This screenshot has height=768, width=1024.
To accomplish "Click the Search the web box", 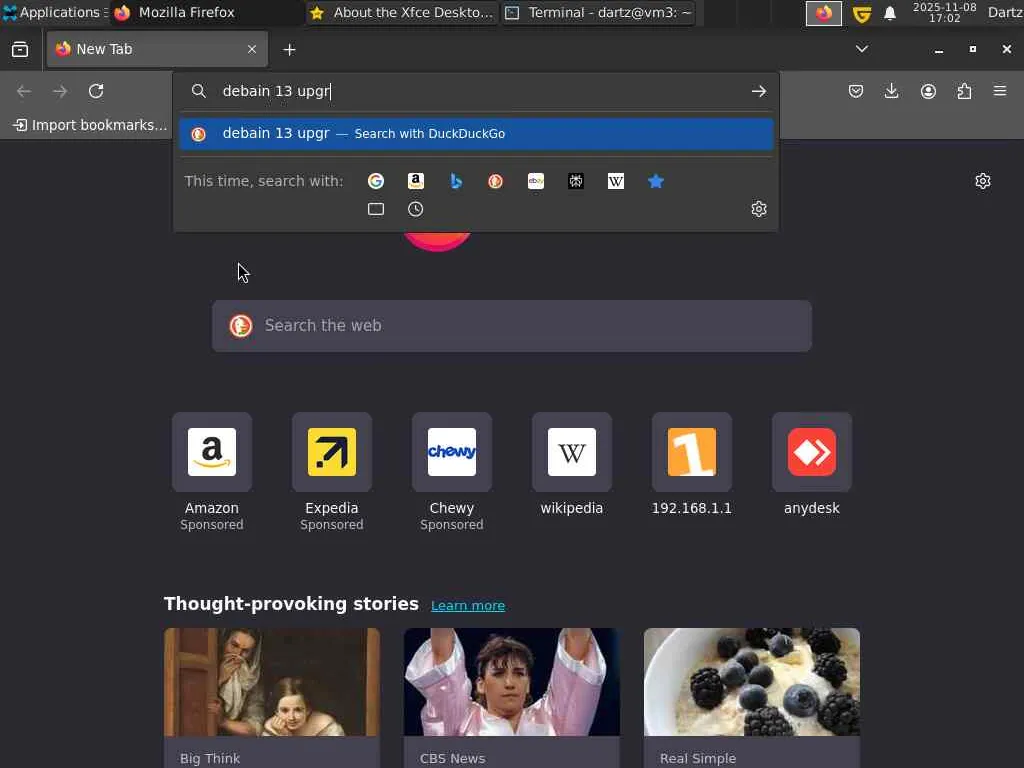I will pyautogui.click(x=512, y=326).
